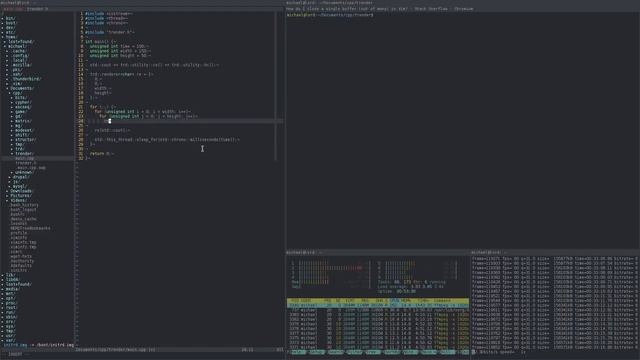Image resolution: width=640 pixels, height=360 pixels.
Task: Select the Videos/ folder
Action: coord(19,200)
